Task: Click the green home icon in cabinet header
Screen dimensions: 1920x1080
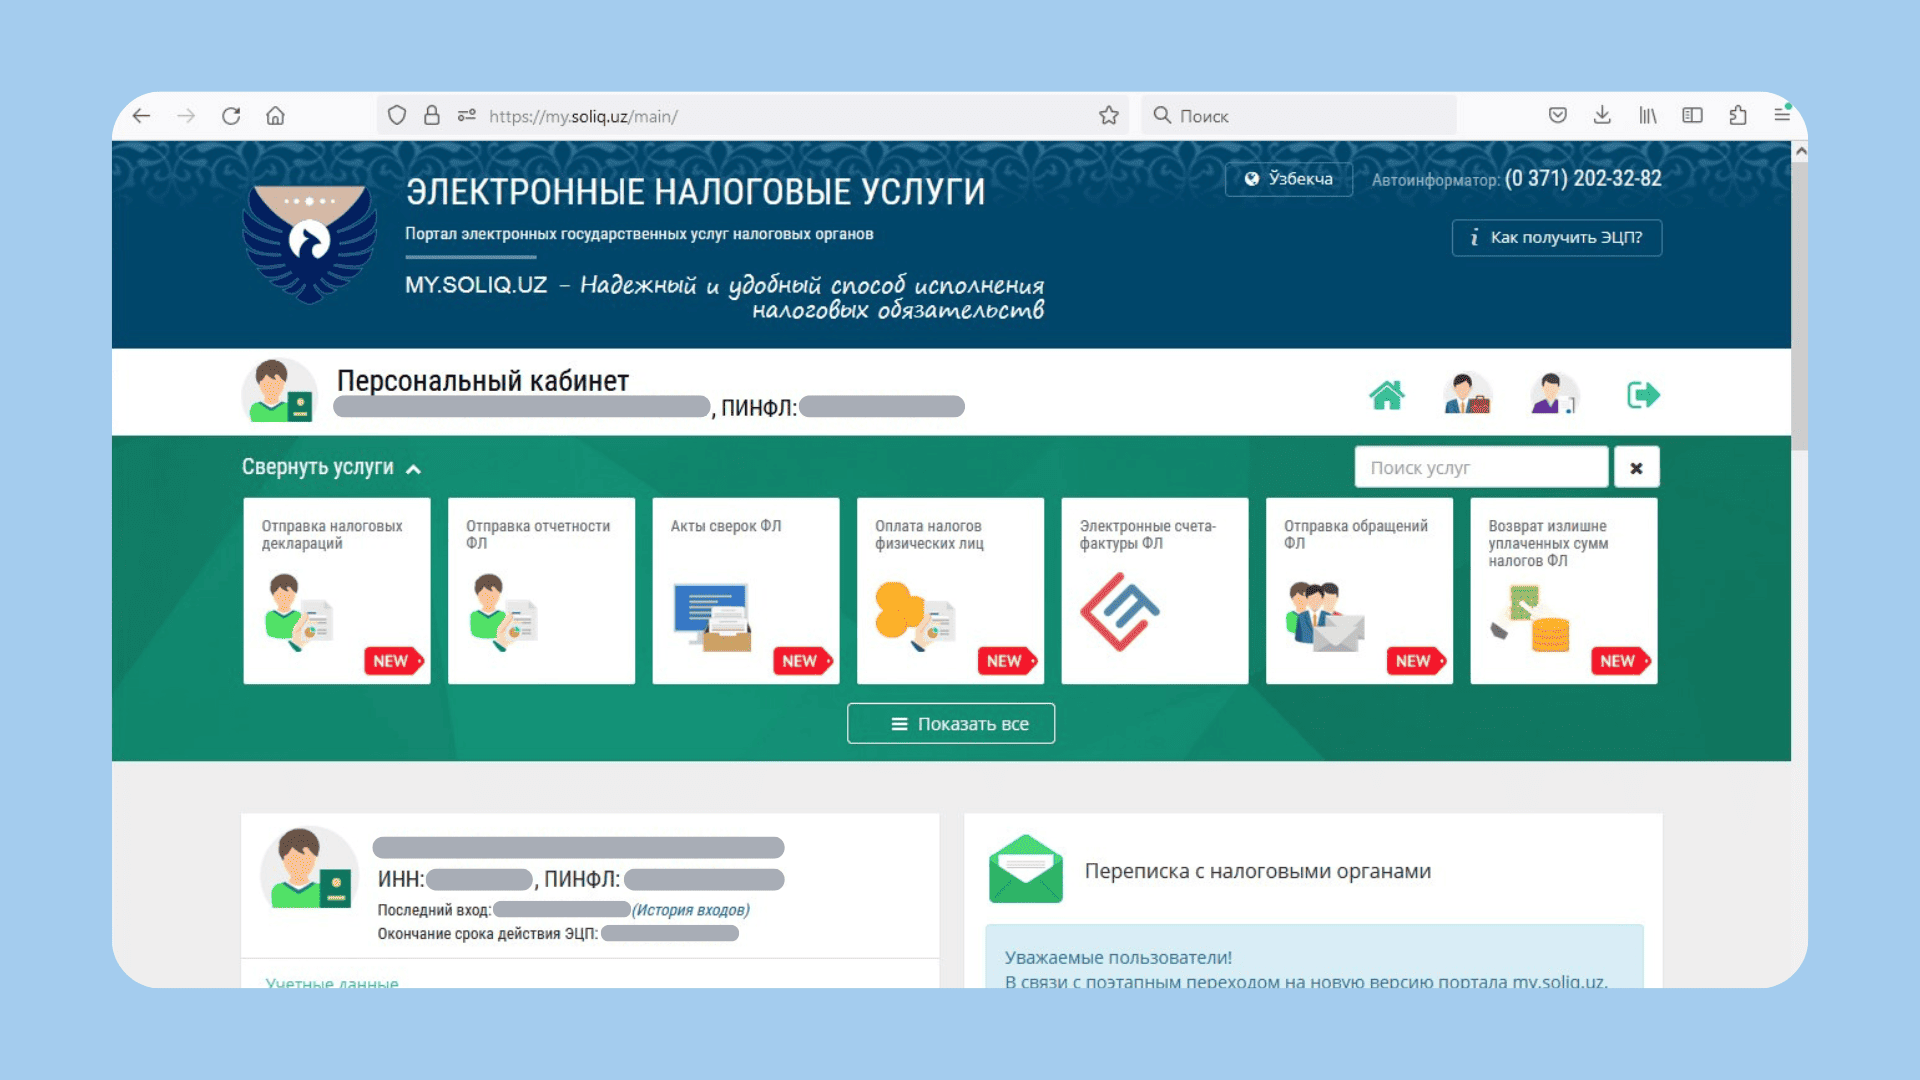Action: (x=1386, y=395)
